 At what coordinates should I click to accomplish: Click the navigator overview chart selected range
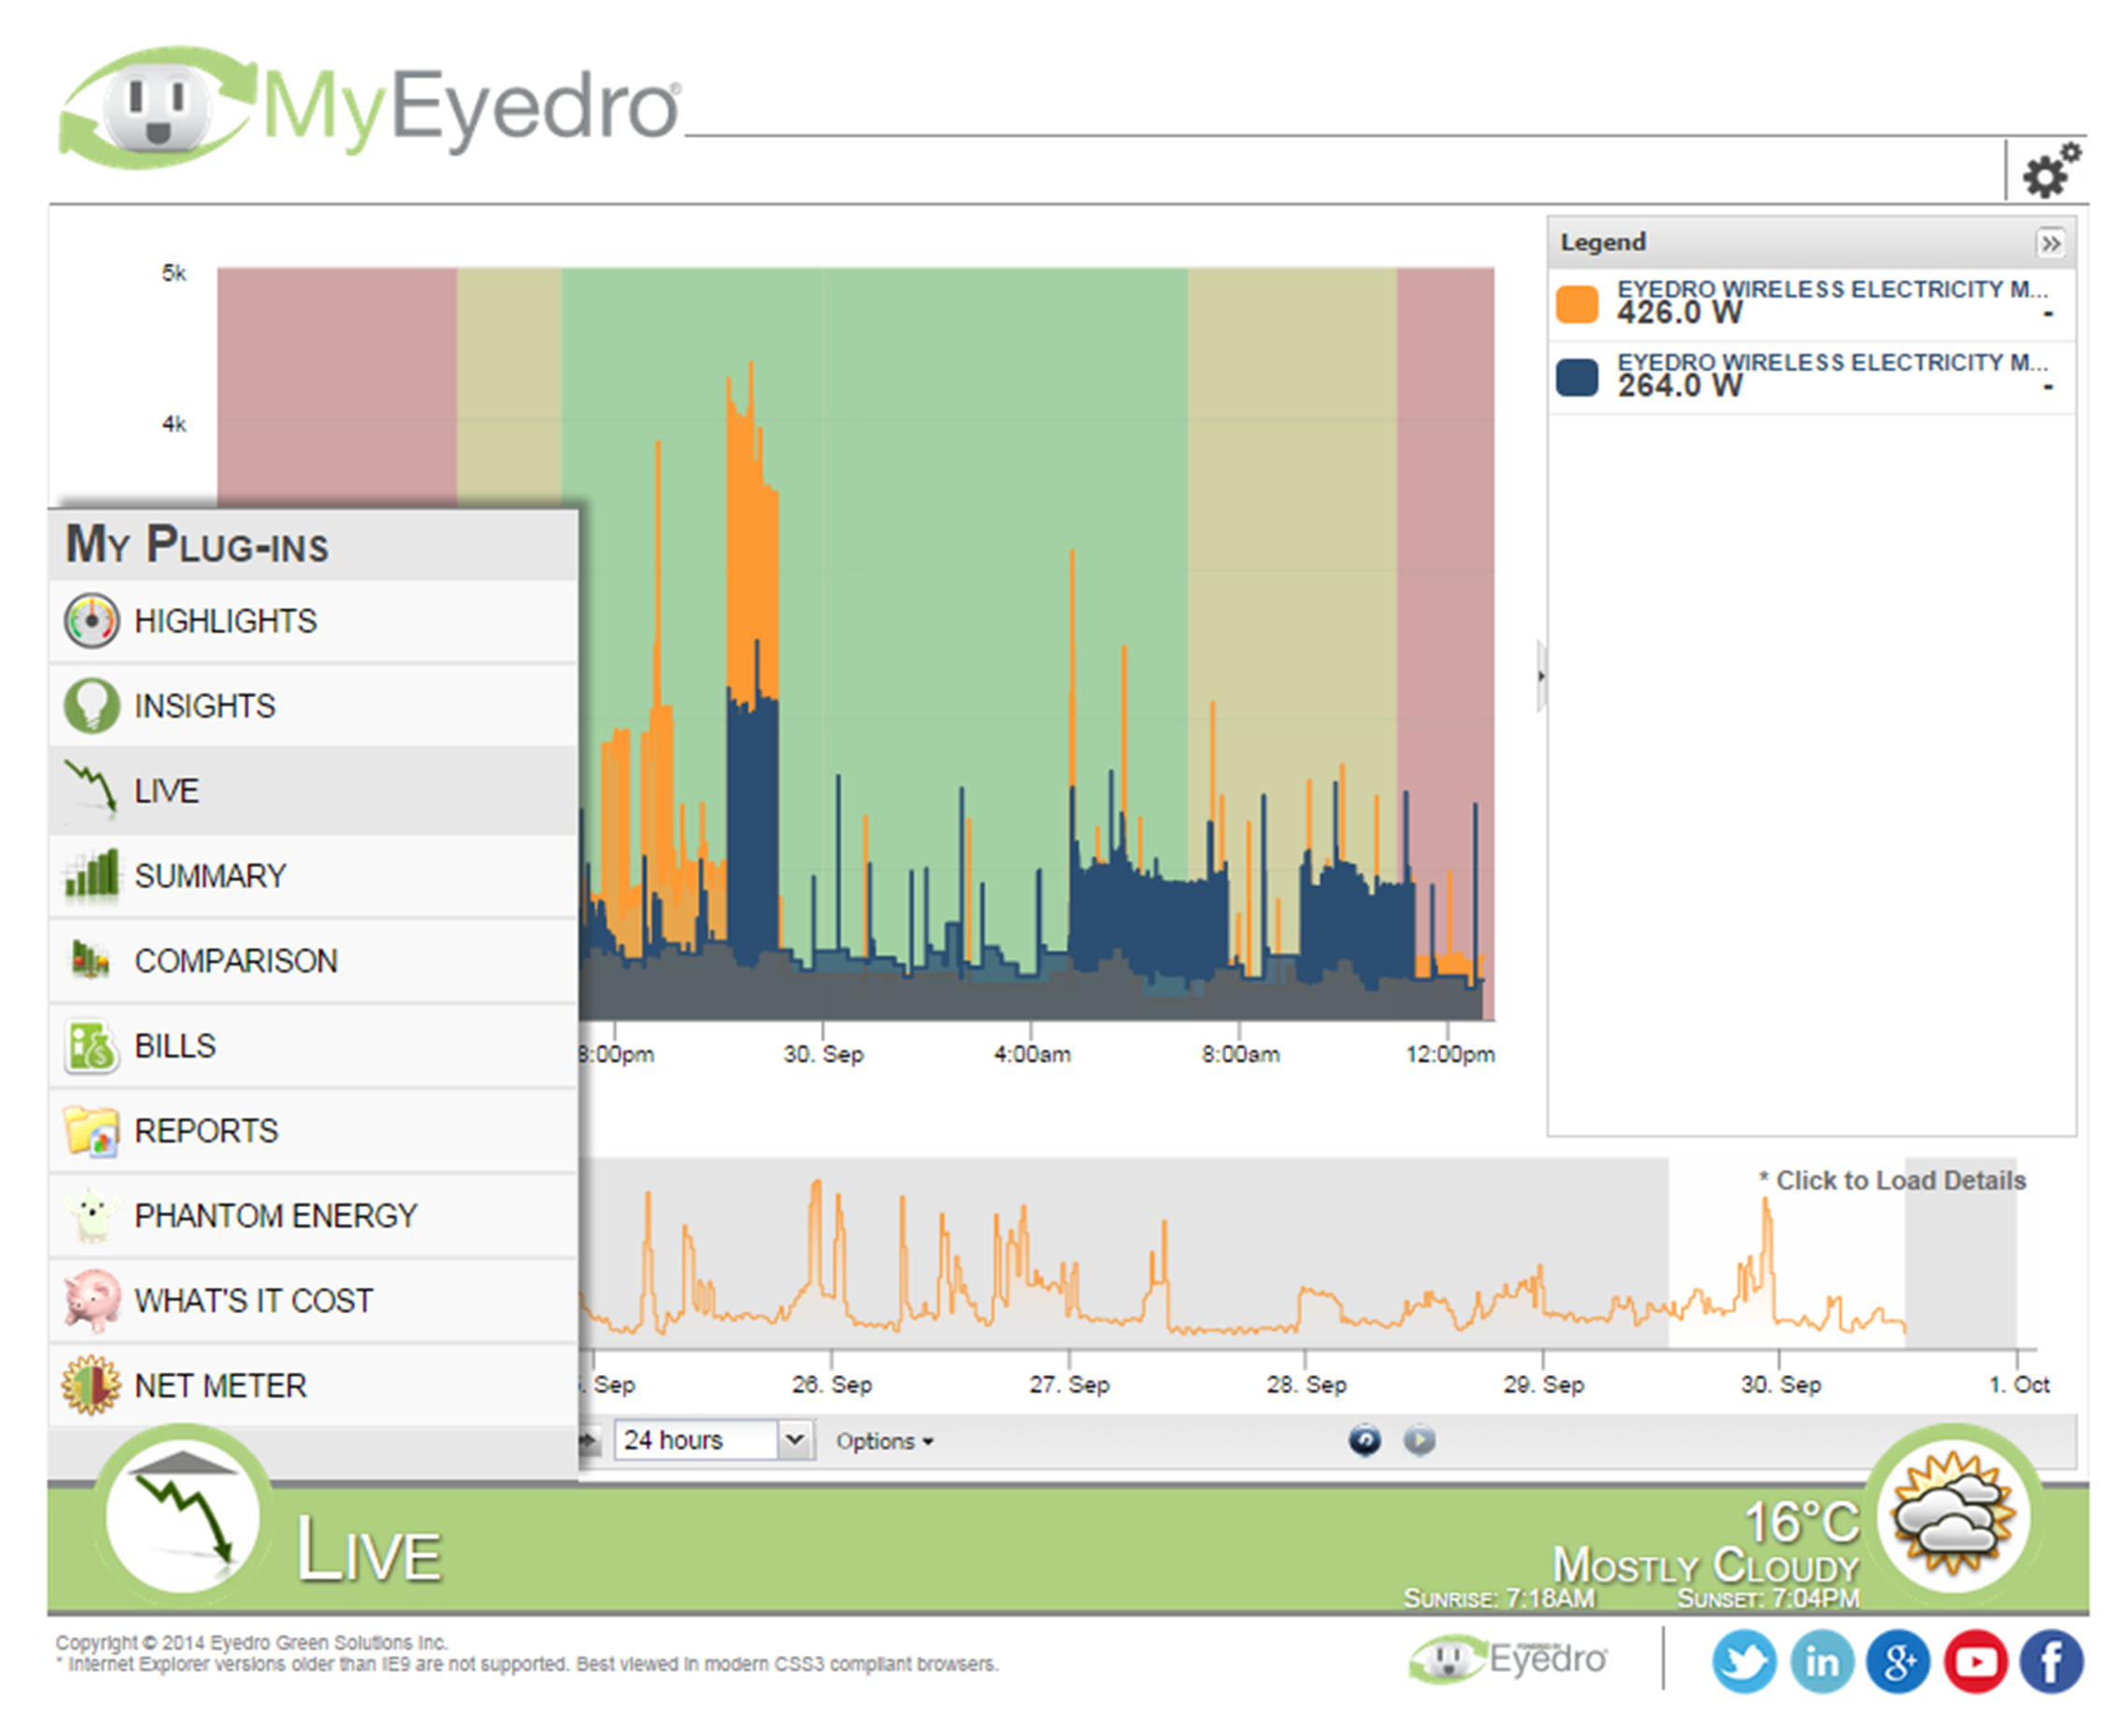pyautogui.click(x=1786, y=1255)
